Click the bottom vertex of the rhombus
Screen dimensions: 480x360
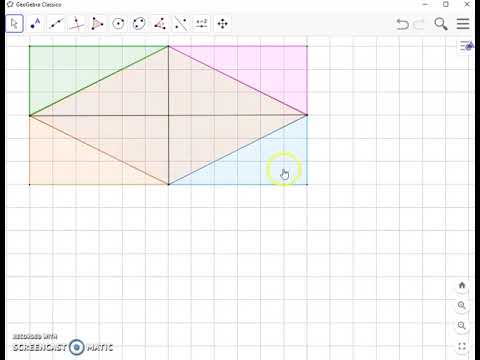click(169, 184)
